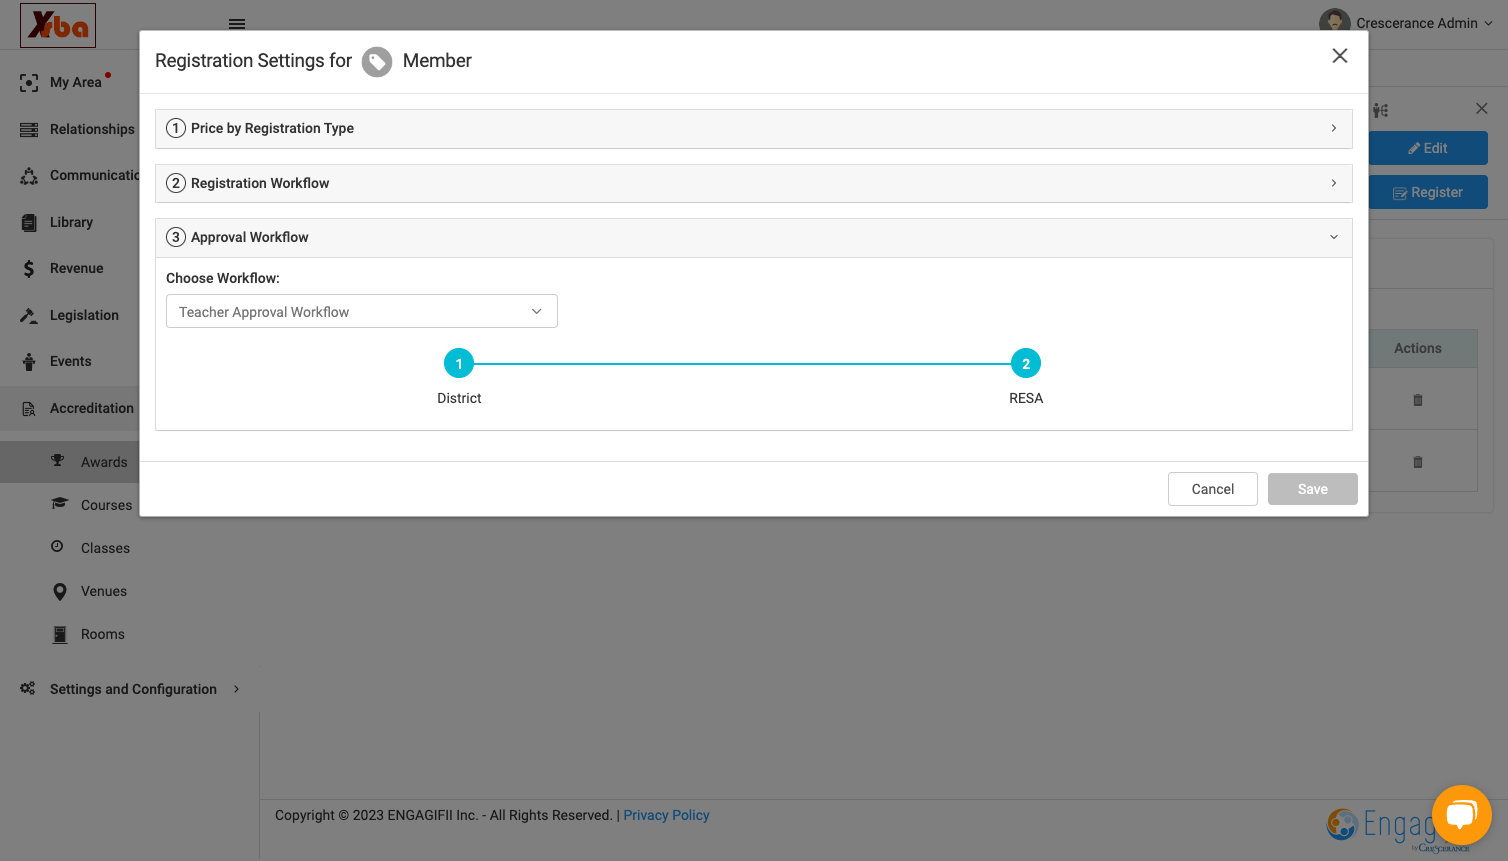
Task: Click the Revenue dollar icon
Action: [x=29, y=269]
